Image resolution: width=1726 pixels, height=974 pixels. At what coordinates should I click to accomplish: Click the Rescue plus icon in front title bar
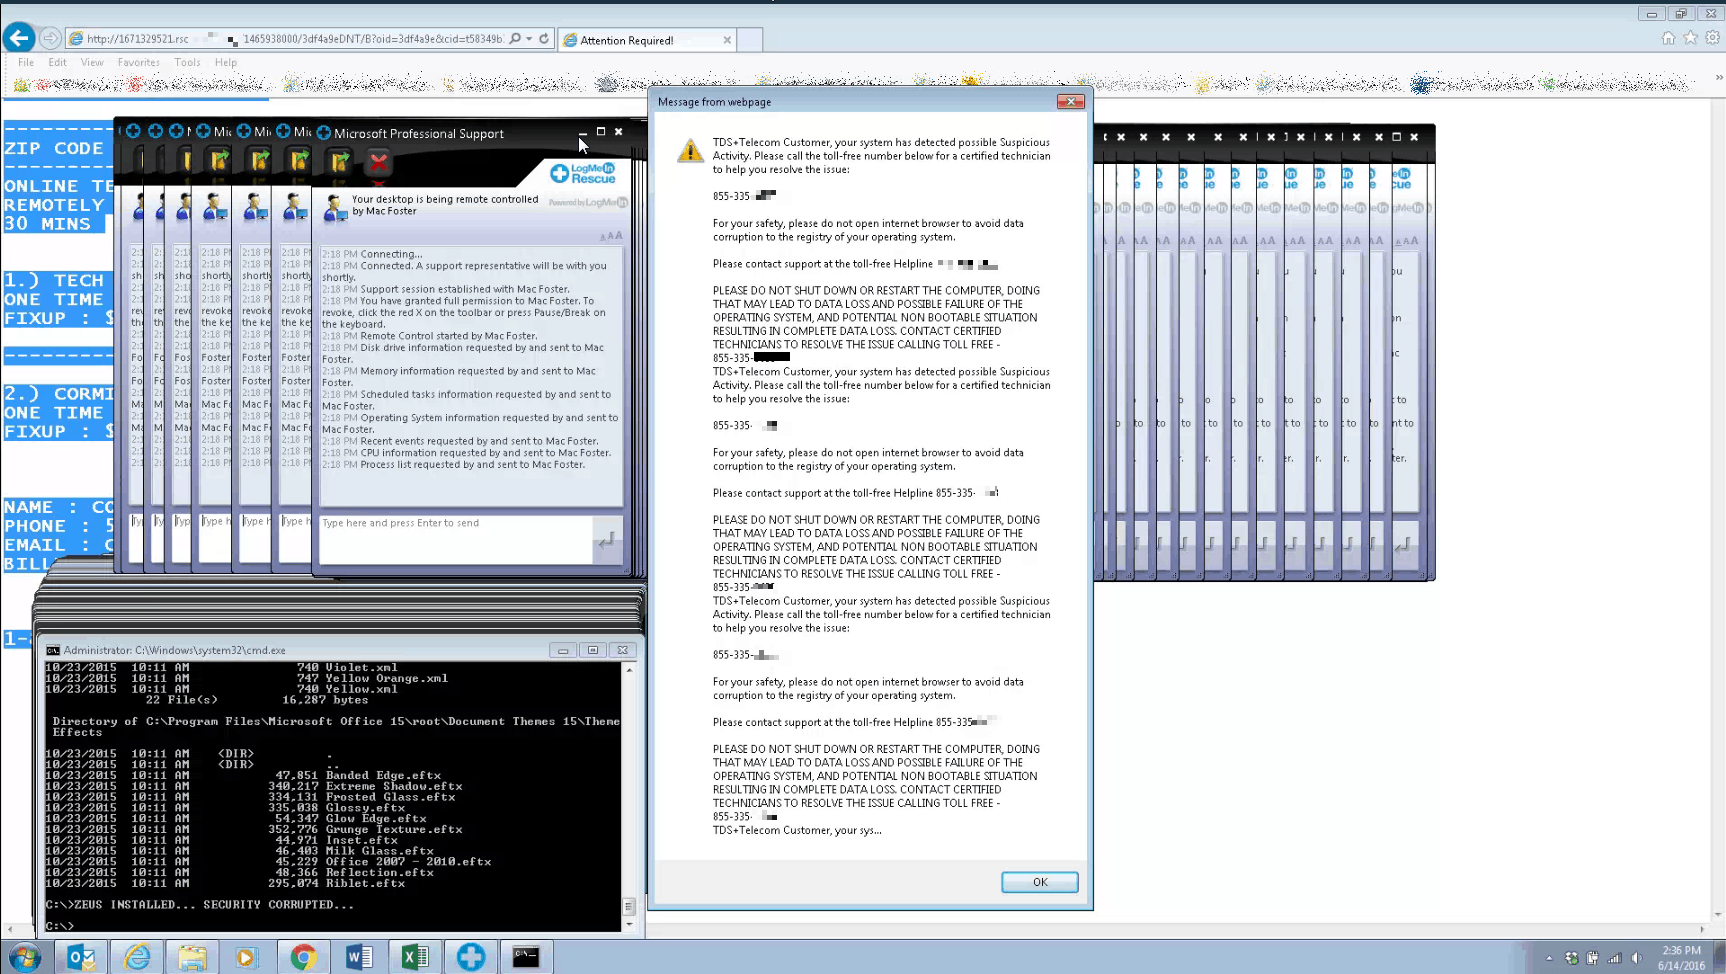coord(323,132)
